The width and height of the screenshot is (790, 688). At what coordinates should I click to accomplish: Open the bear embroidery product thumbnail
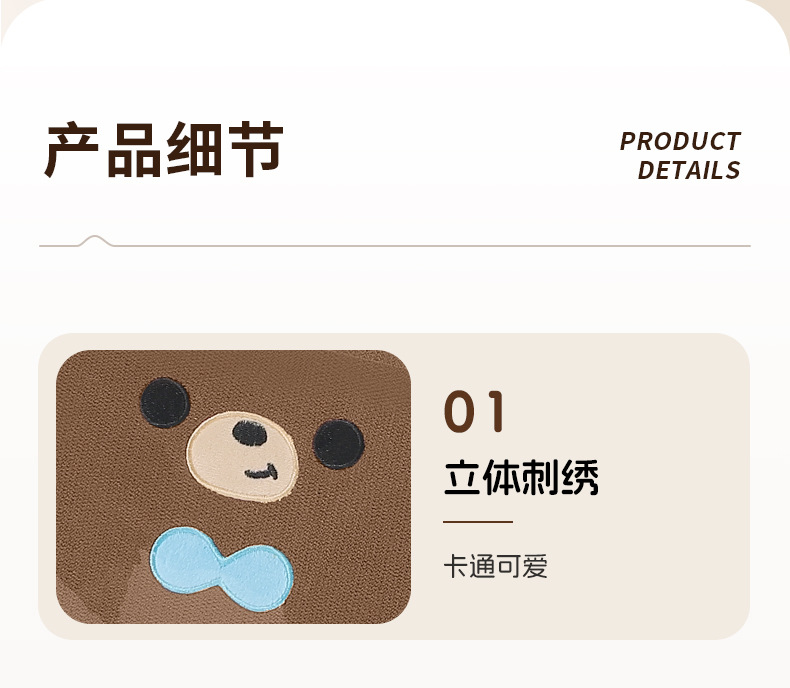click(x=233, y=487)
